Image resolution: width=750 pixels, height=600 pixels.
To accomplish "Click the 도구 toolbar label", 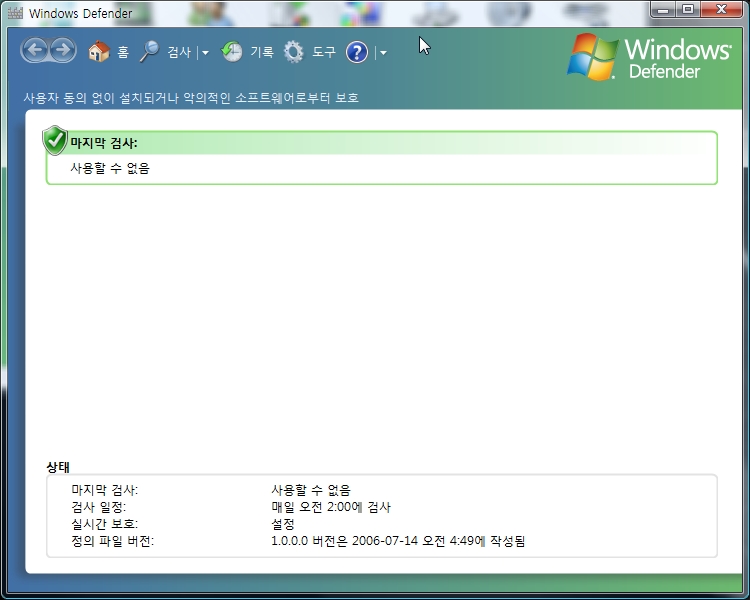I will pyautogui.click(x=324, y=52).
